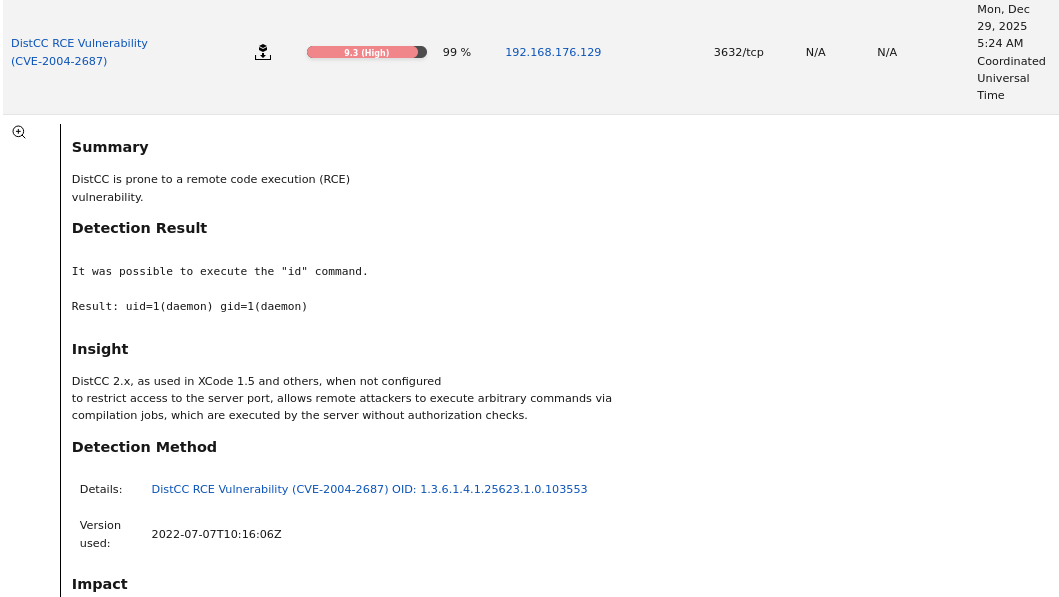Select the port entry 3632/tcp
Viewport: 1059px width, 597px height.
pos(738,52)
